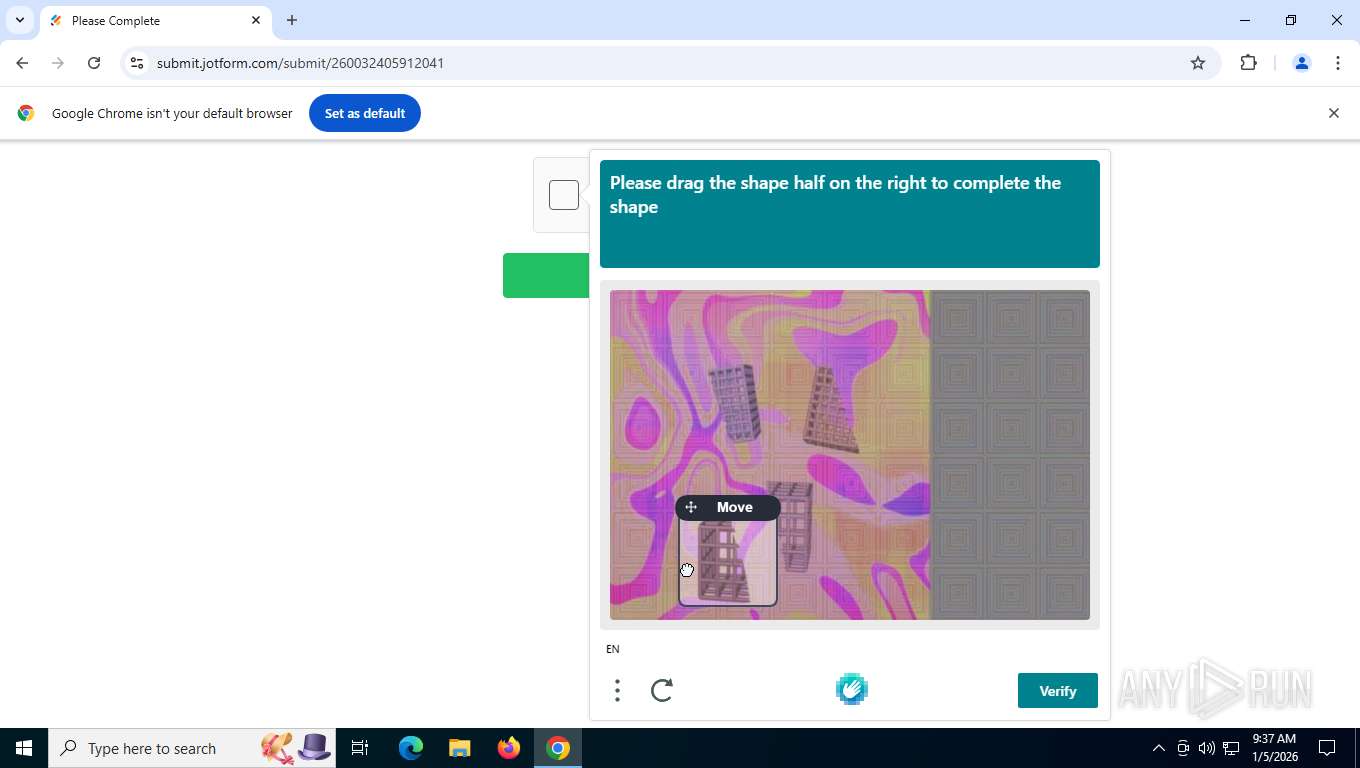This screenshot has width=1360, height=768.
Task: Click the volume speaker icon in the tray
Action: (1206, 748)
